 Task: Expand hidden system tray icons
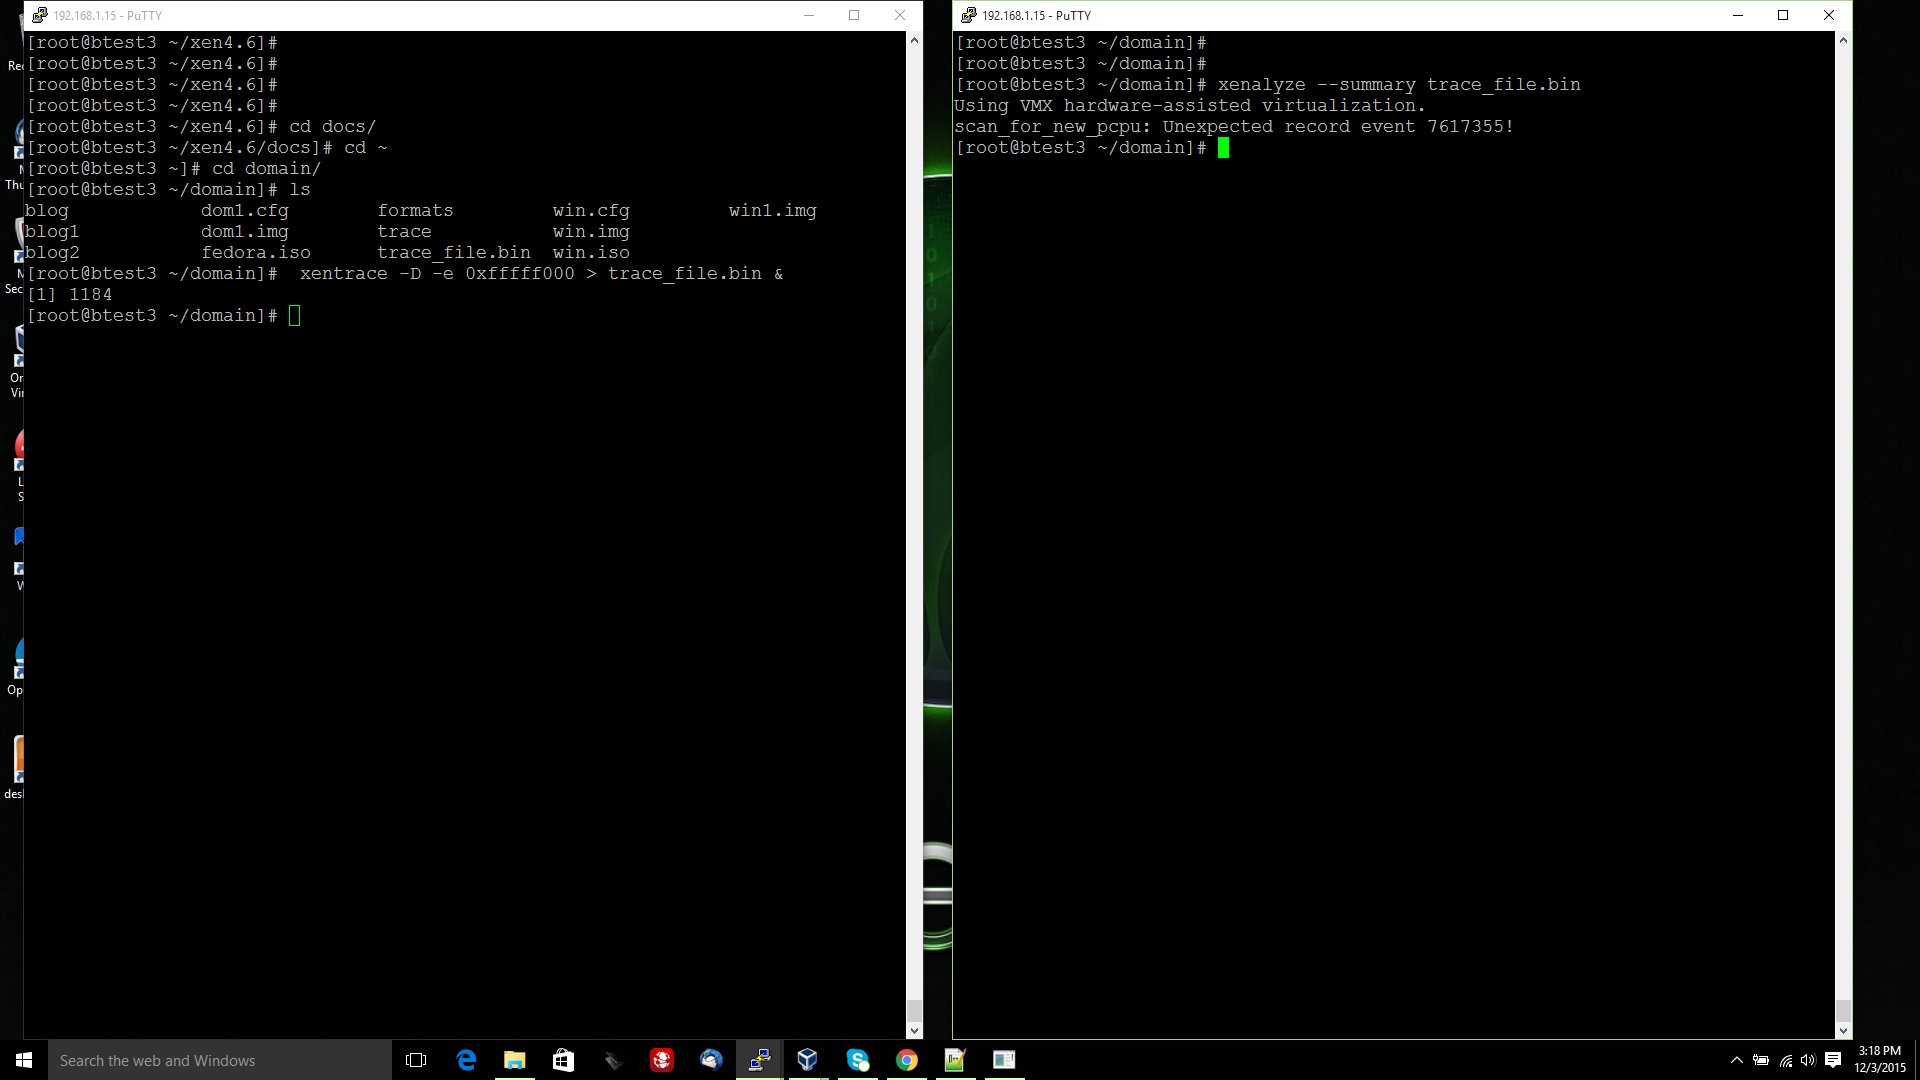point(1736,1060)
